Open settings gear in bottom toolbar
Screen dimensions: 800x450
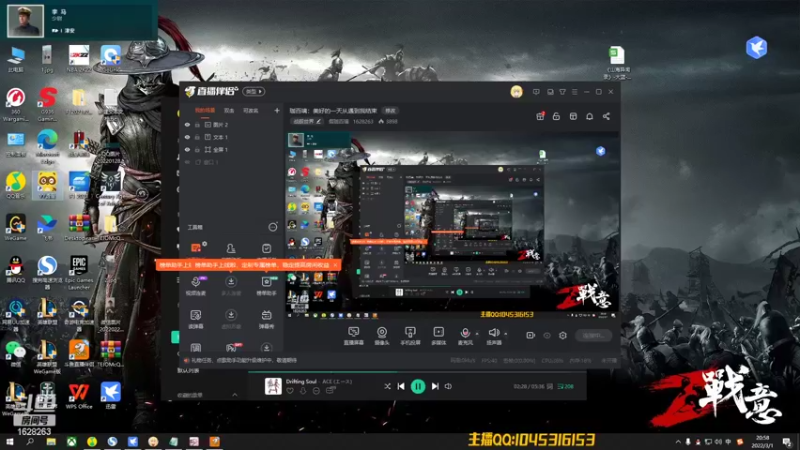tap(563, 335)
